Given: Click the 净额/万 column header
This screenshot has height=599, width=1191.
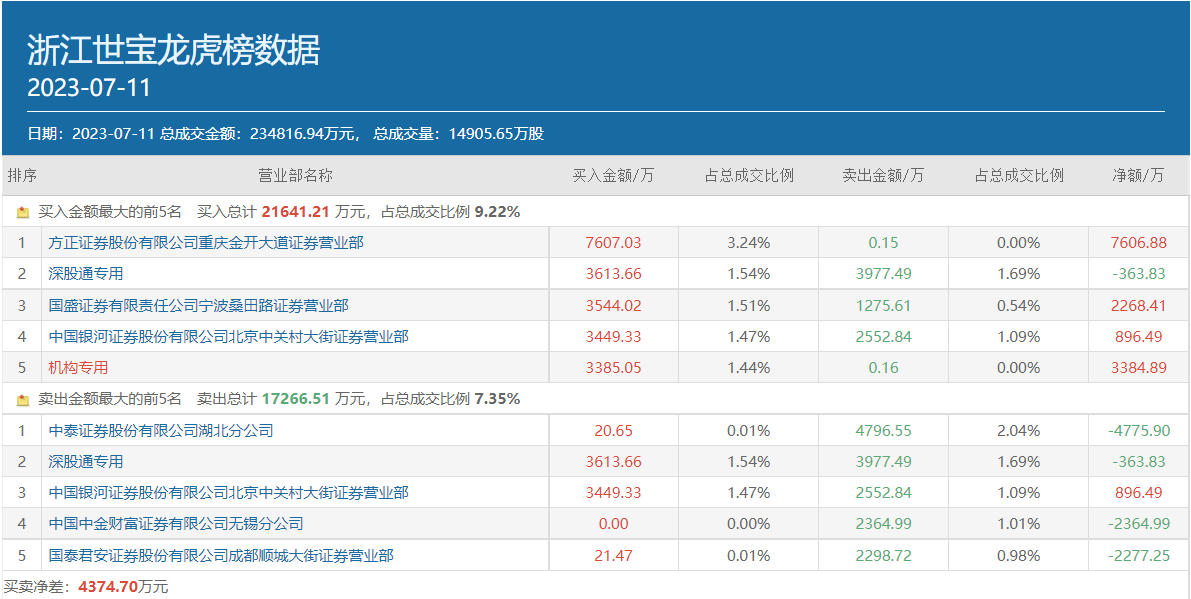Looking at the screenshot, I should (1138, 175).
